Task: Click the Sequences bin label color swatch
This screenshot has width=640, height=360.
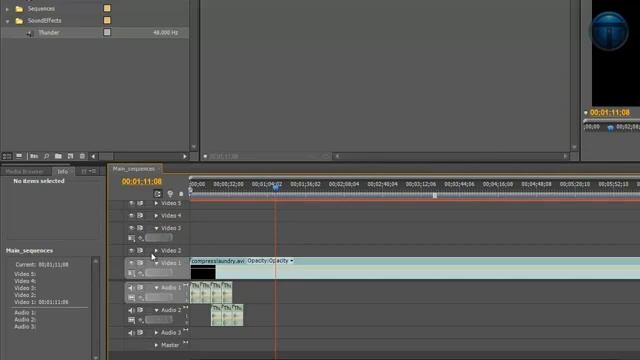Action: 107,8
